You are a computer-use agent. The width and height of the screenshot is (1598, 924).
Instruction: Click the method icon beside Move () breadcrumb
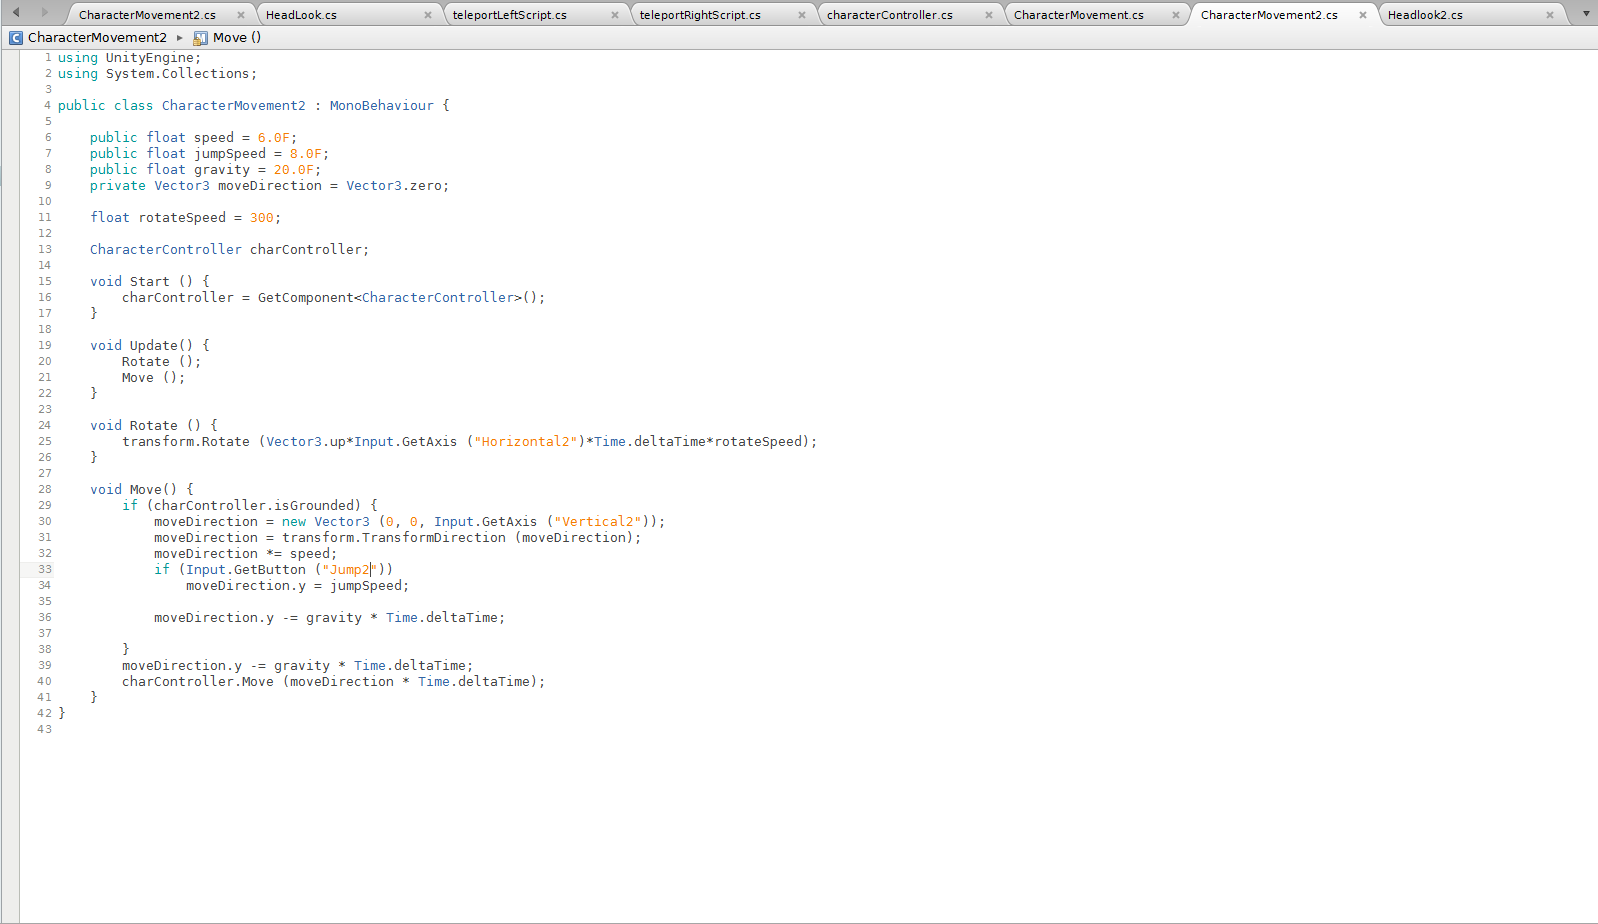201,38
